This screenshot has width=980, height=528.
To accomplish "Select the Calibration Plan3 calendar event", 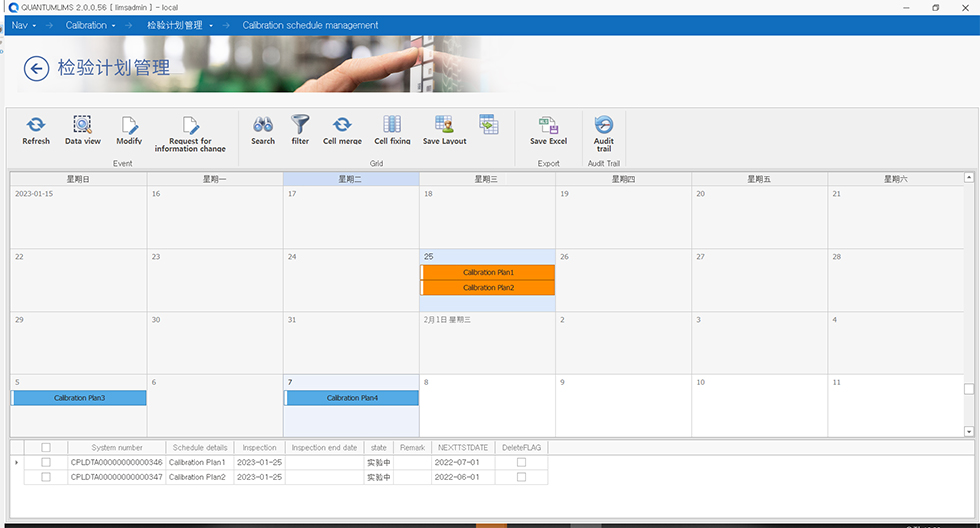I will pyautogui.click(x=79, y=398).
